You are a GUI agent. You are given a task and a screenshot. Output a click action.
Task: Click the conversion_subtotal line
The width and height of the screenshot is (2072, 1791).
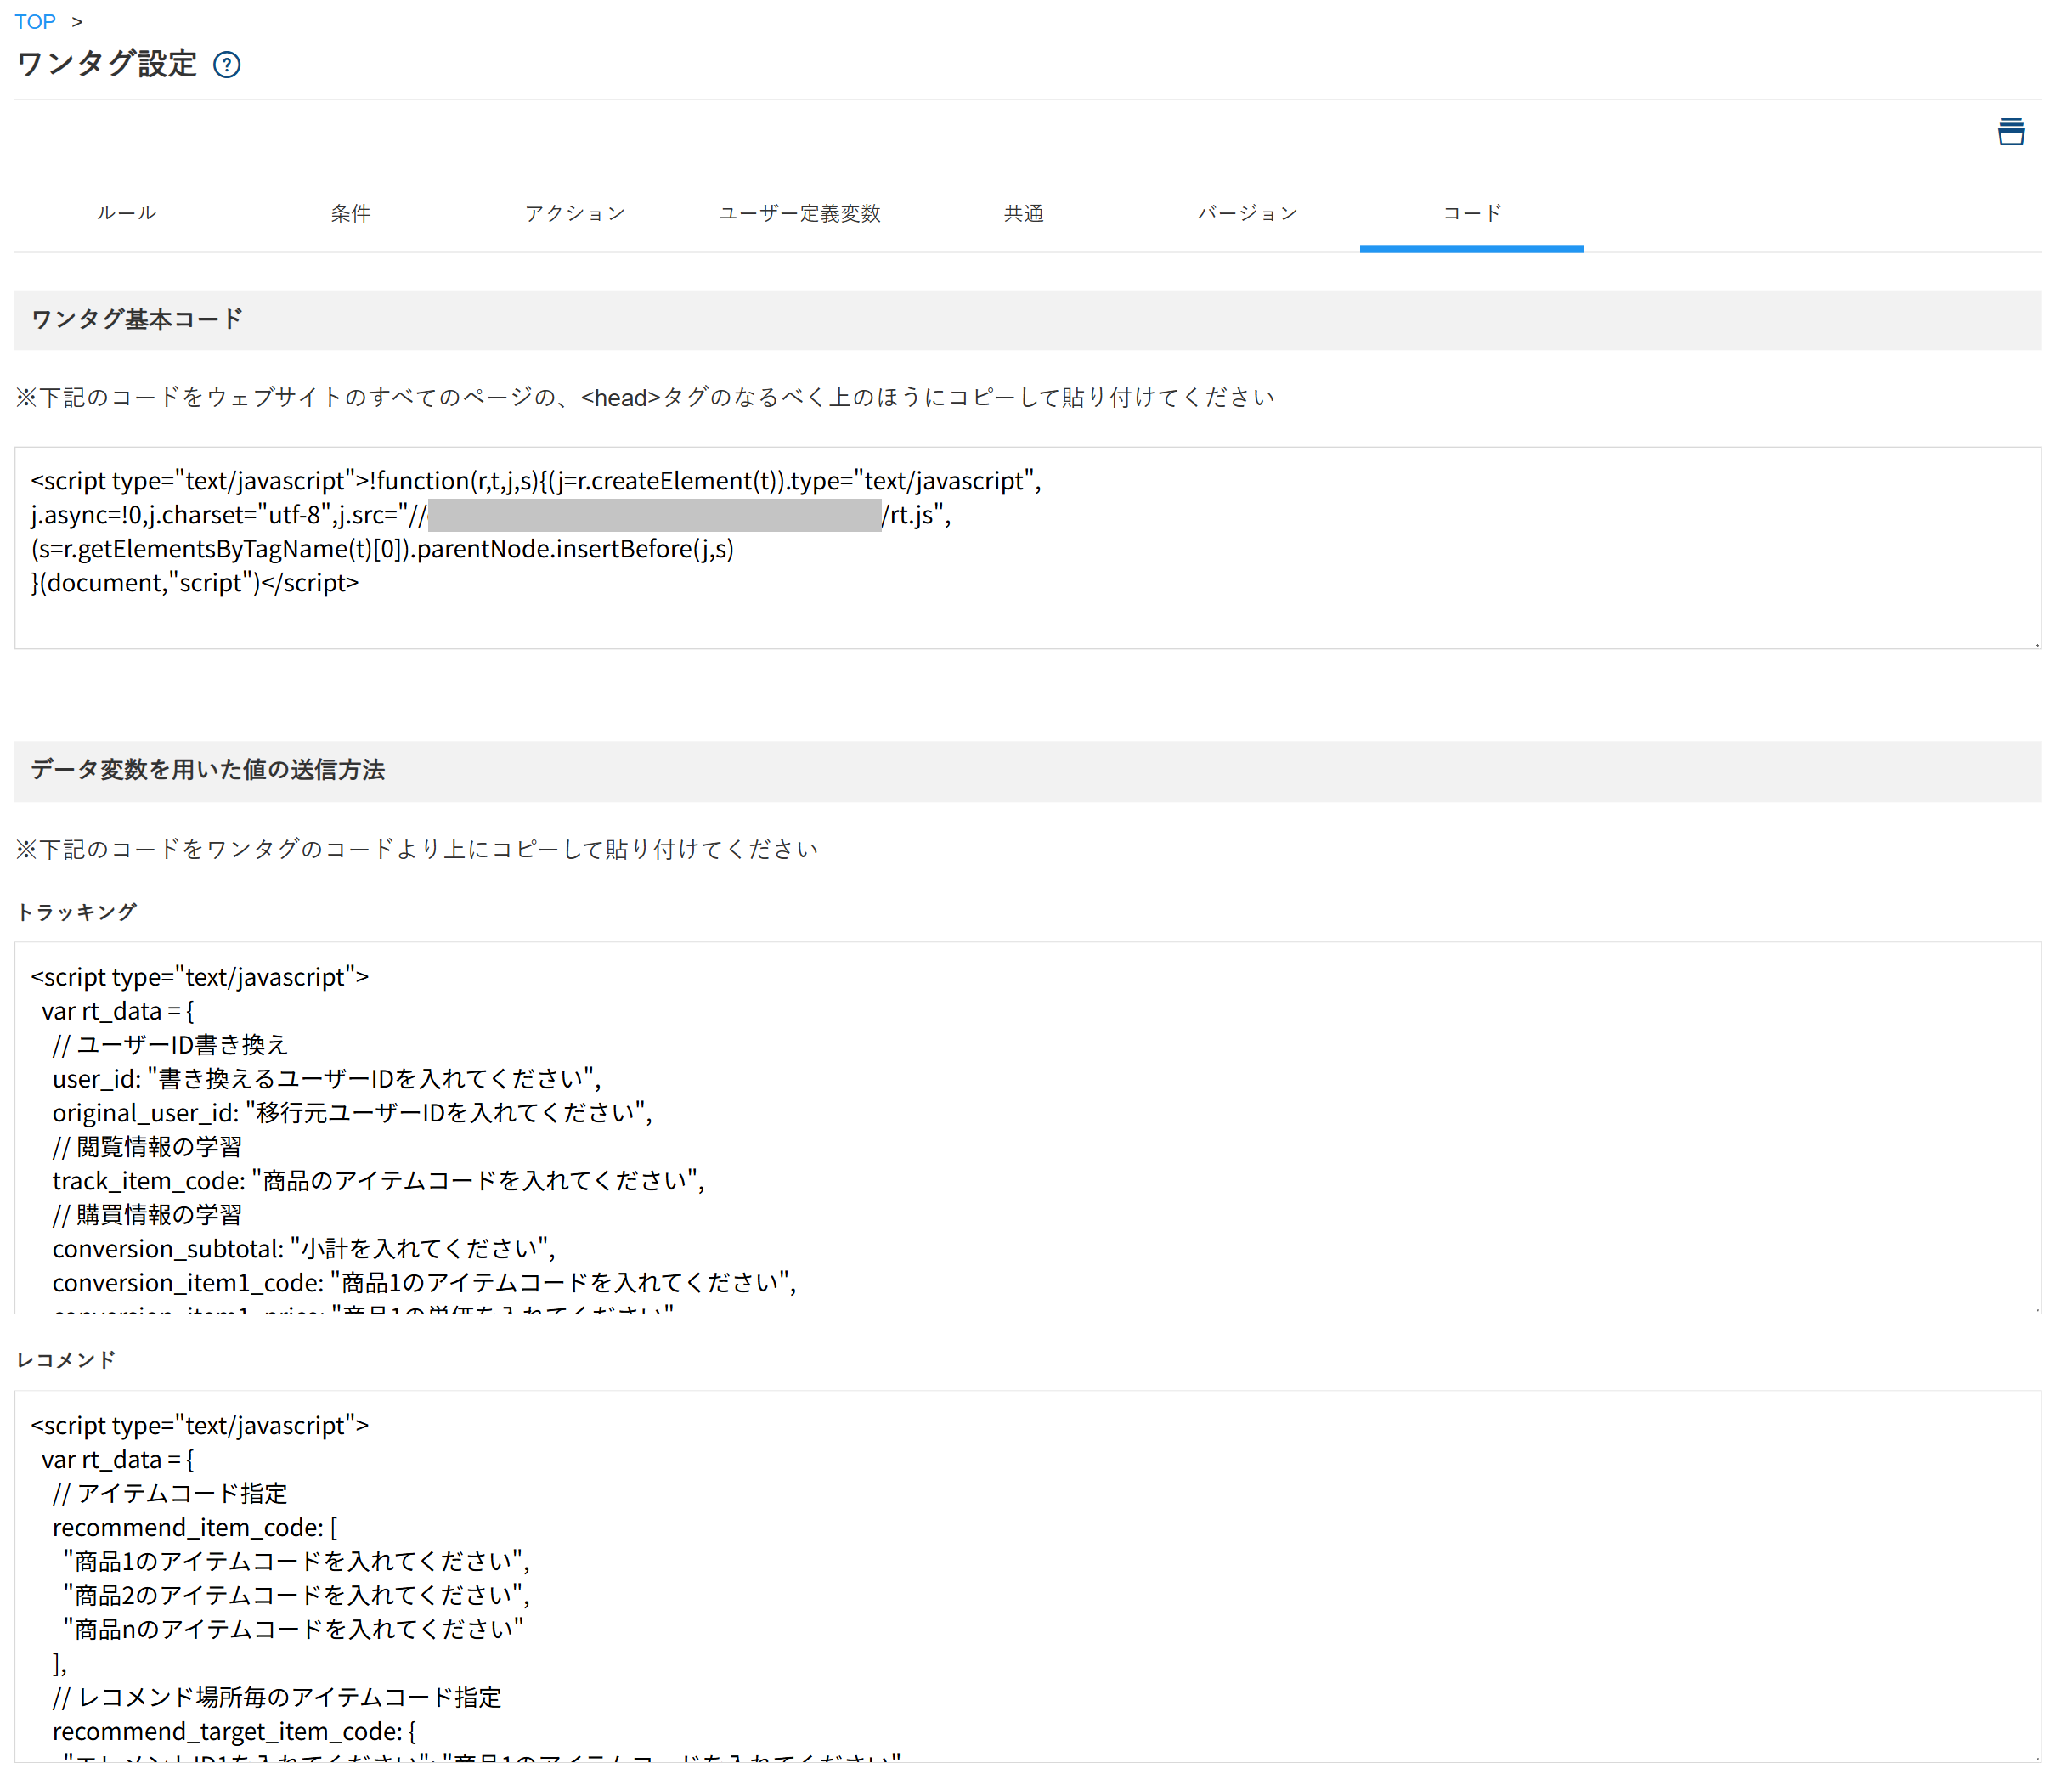[304, 1249]
